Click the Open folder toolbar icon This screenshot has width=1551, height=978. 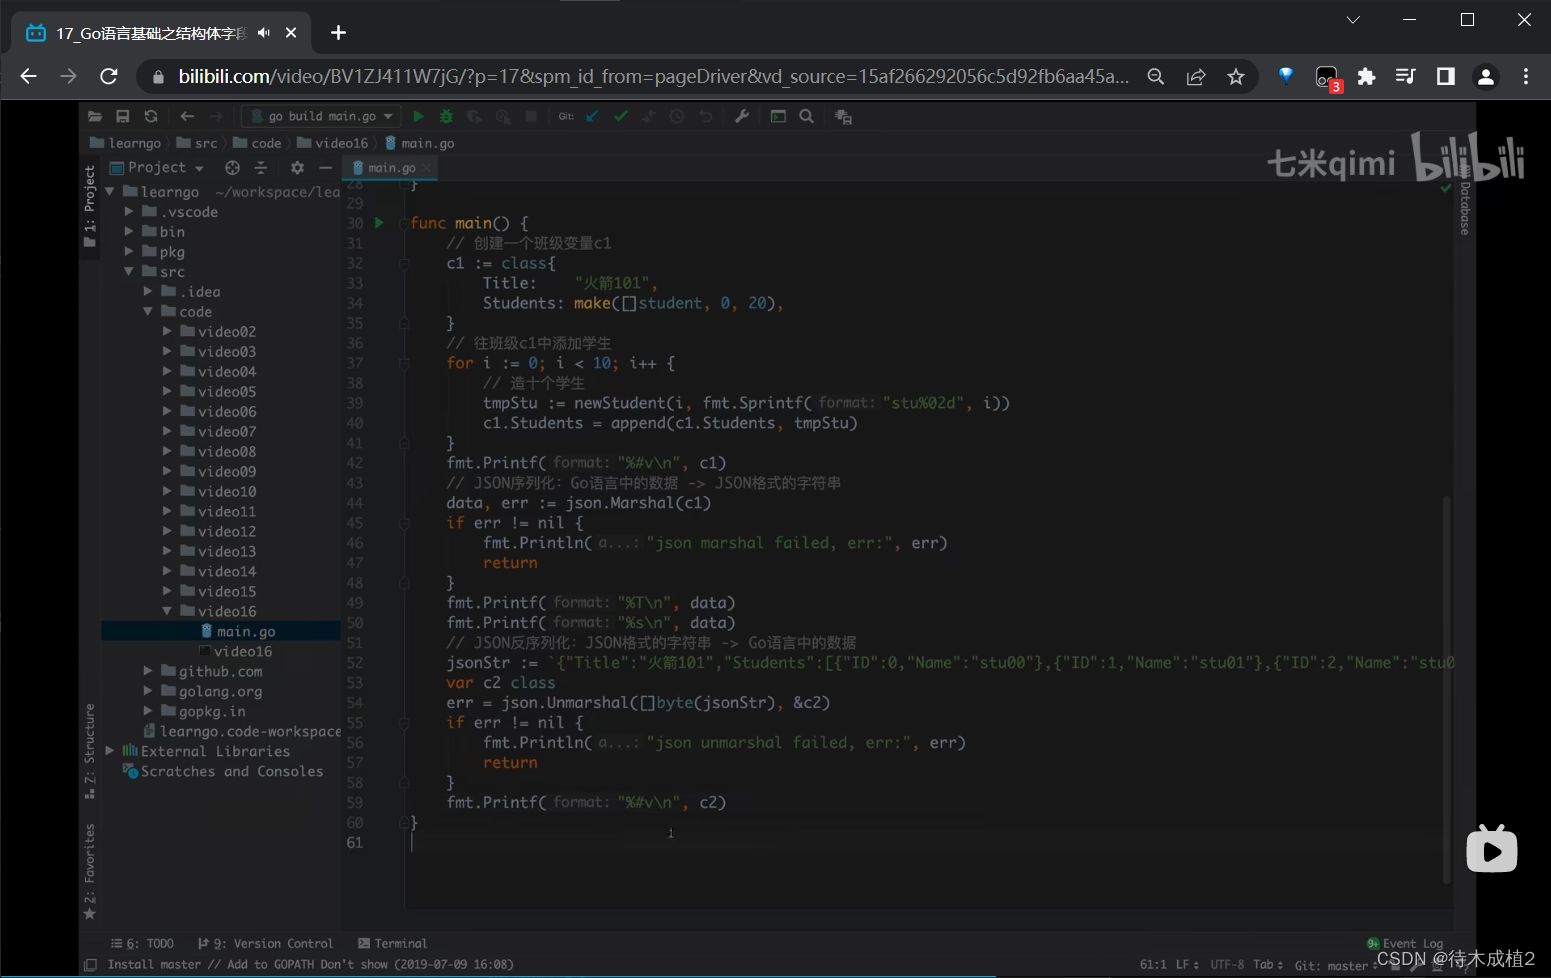tap(95, 116)
